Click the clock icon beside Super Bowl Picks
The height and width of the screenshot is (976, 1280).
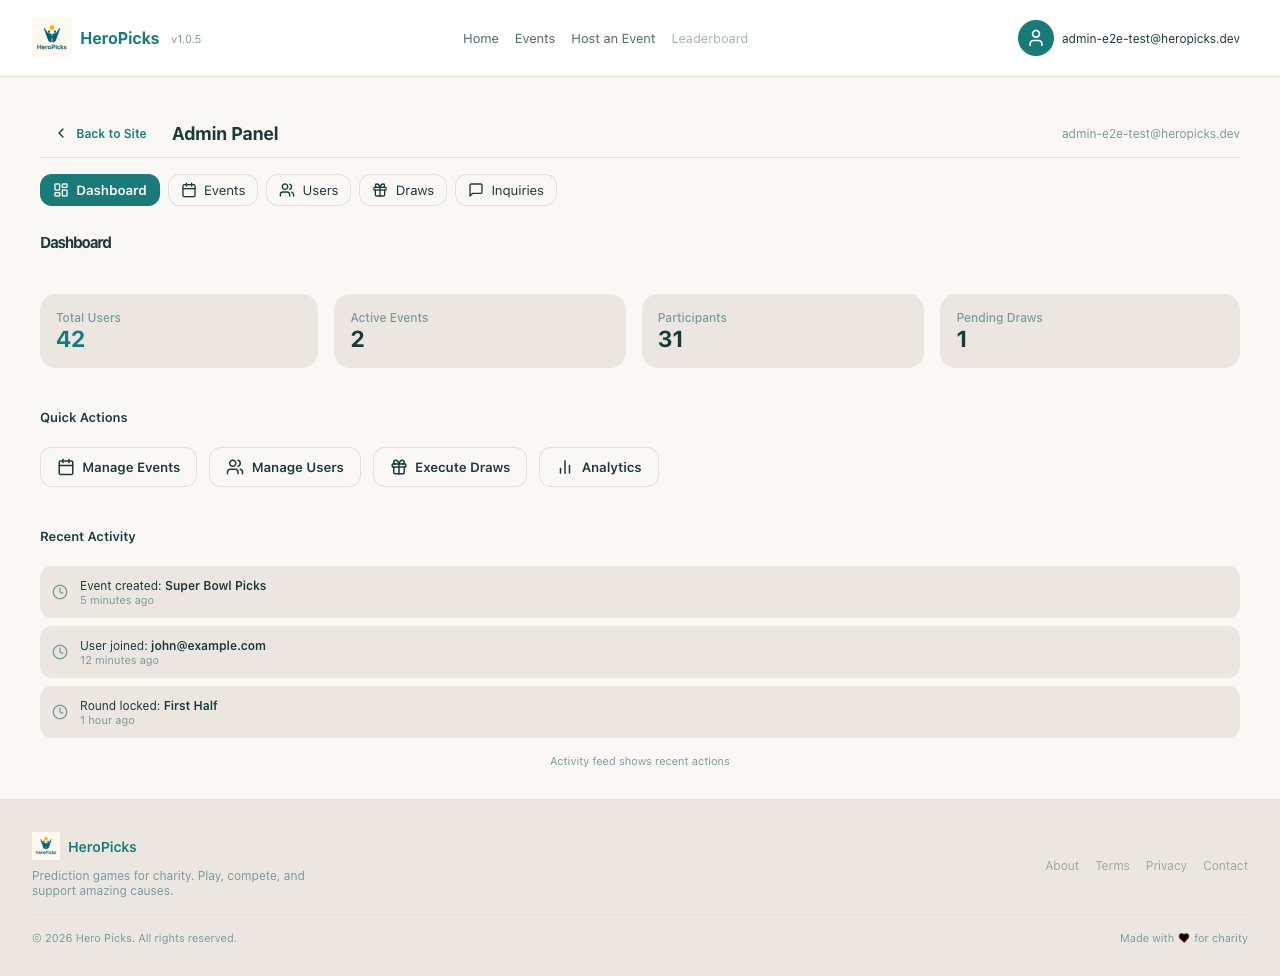pos(60,592)
